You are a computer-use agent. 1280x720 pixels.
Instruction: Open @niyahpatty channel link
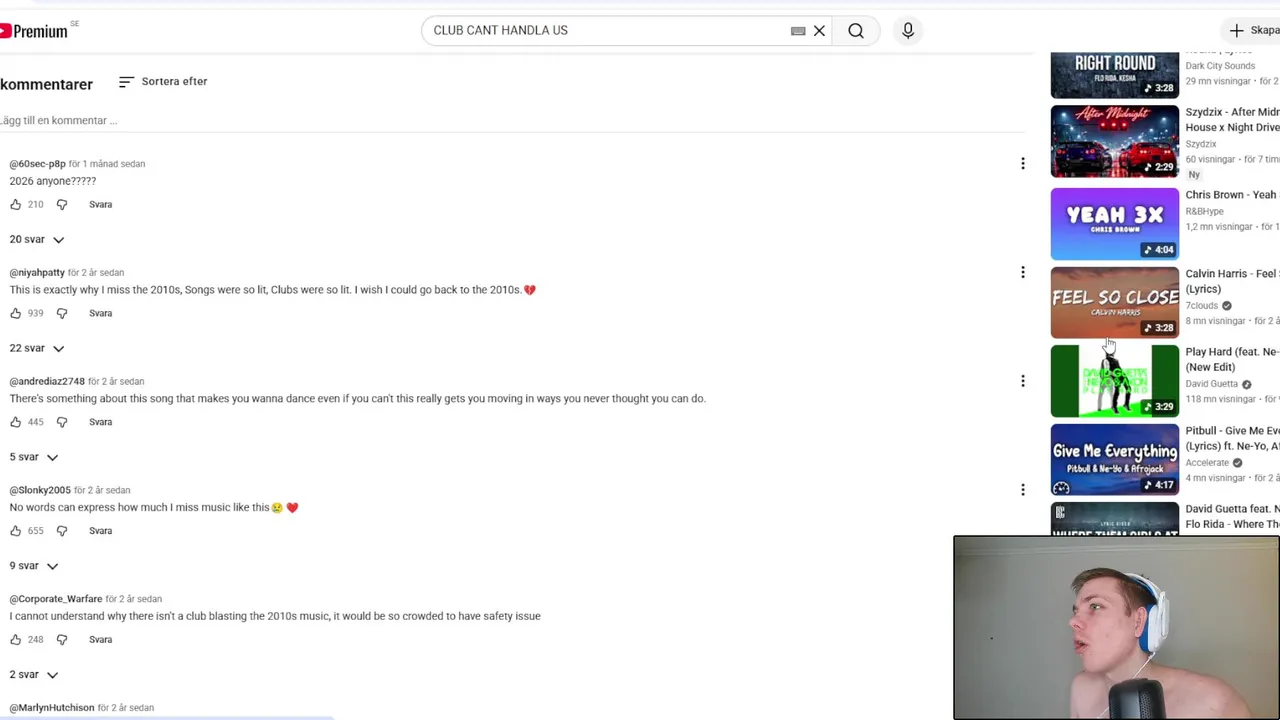[37, 274]
